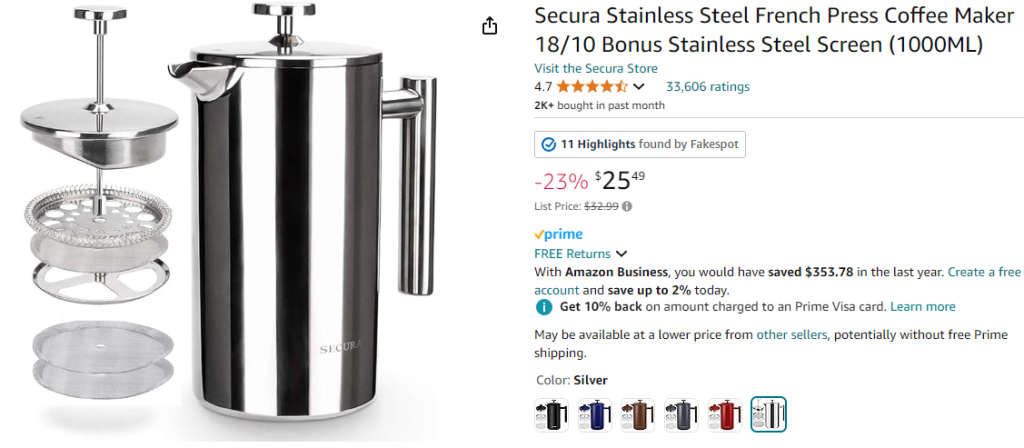Click the List Price info icon
Image resolution: width=1024 pixels, height=448 pixels.
click(627, 207)
